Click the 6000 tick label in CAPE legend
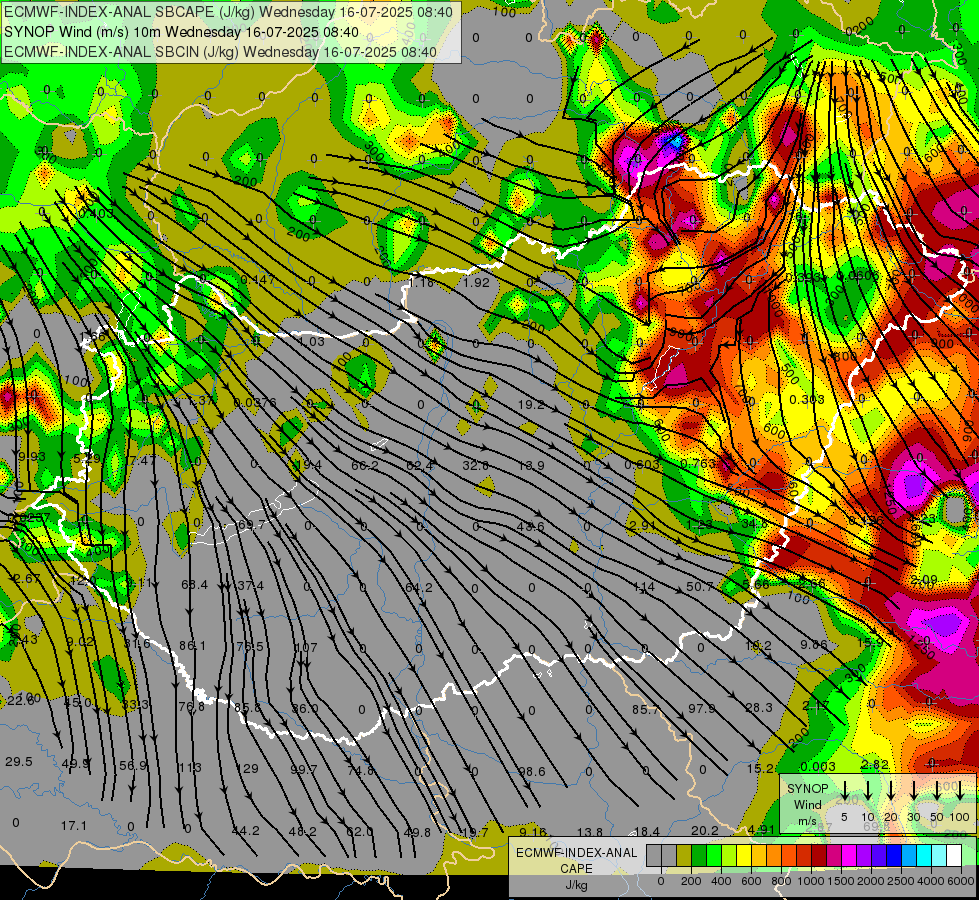The width and height of the screenshot is (979, 900). pyautogui.click(x=960, y=881)
